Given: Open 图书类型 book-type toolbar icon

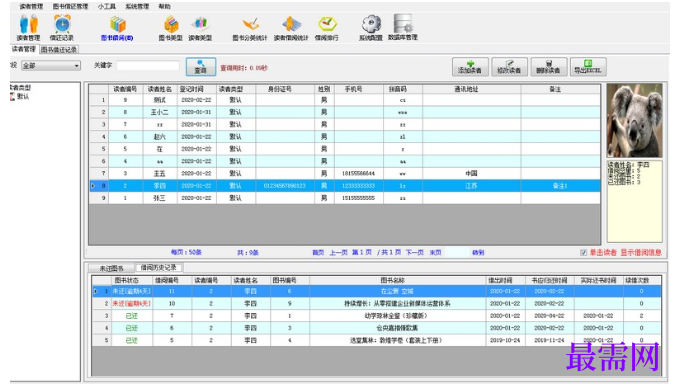Looking at the screenshot, I should pos(171,27).
